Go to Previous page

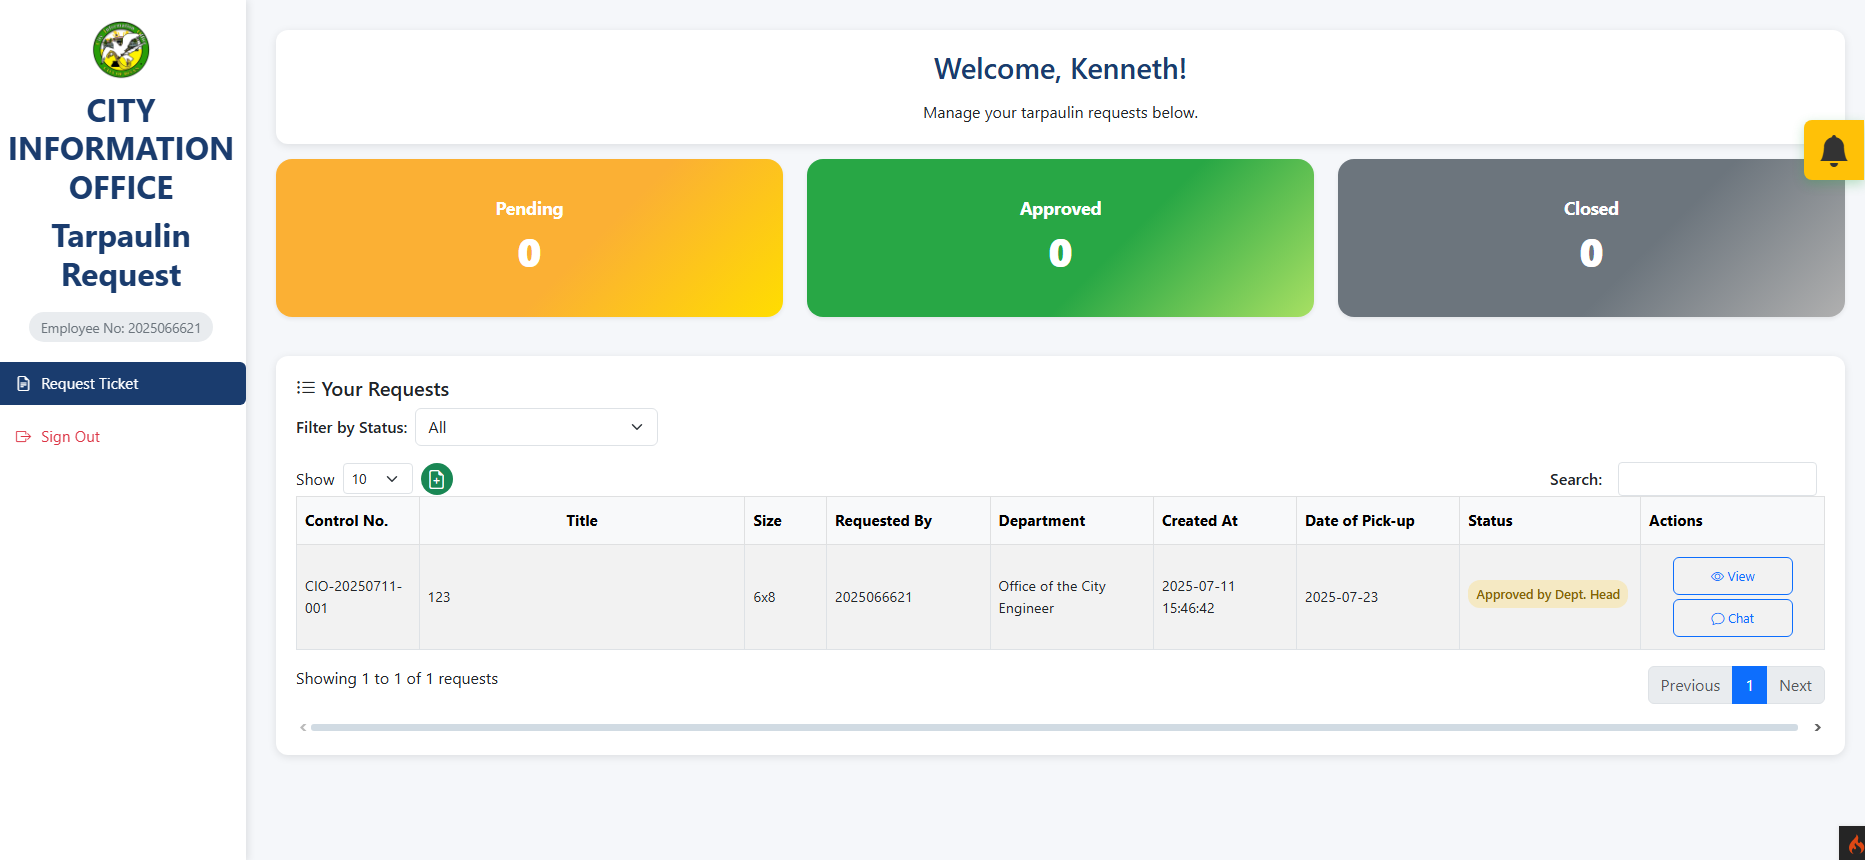[x=1690, y=685]
